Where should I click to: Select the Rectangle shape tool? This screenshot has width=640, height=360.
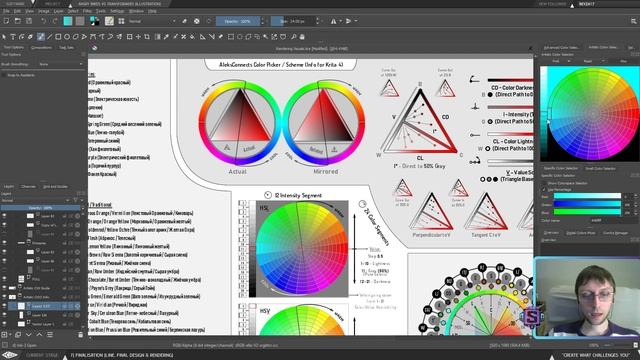[x=58, y=37]
